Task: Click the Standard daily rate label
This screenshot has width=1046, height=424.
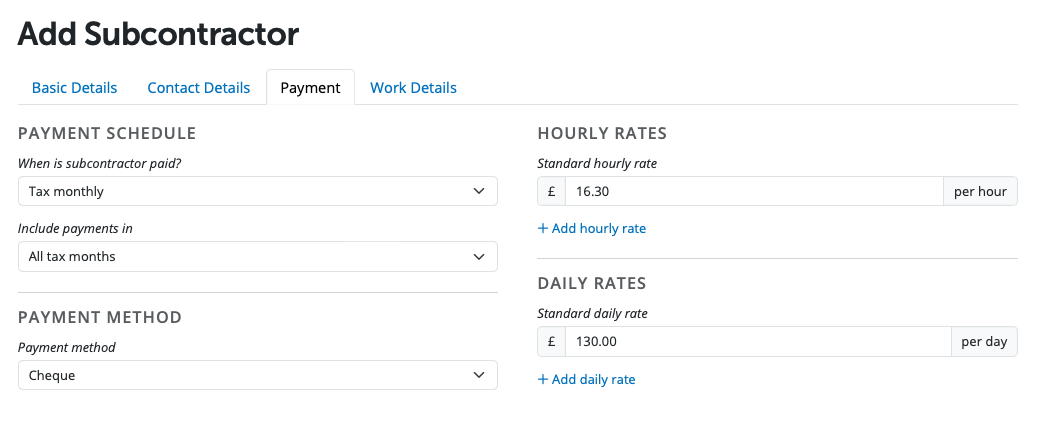Action: (592, 314)
